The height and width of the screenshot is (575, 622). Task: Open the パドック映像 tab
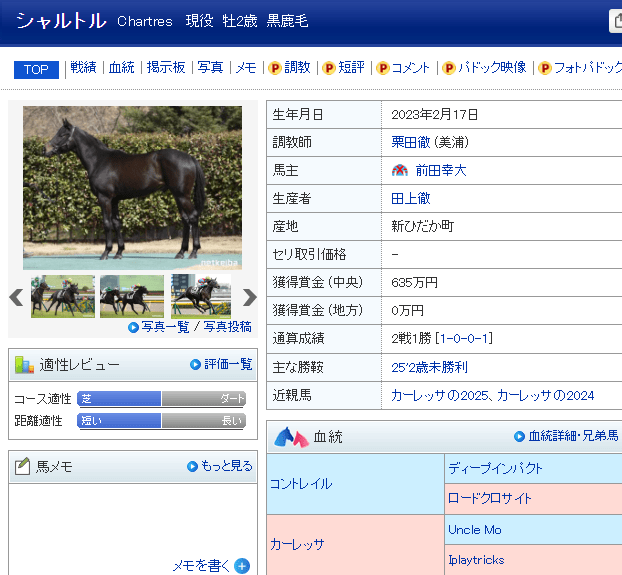click(x=492, y=67)
